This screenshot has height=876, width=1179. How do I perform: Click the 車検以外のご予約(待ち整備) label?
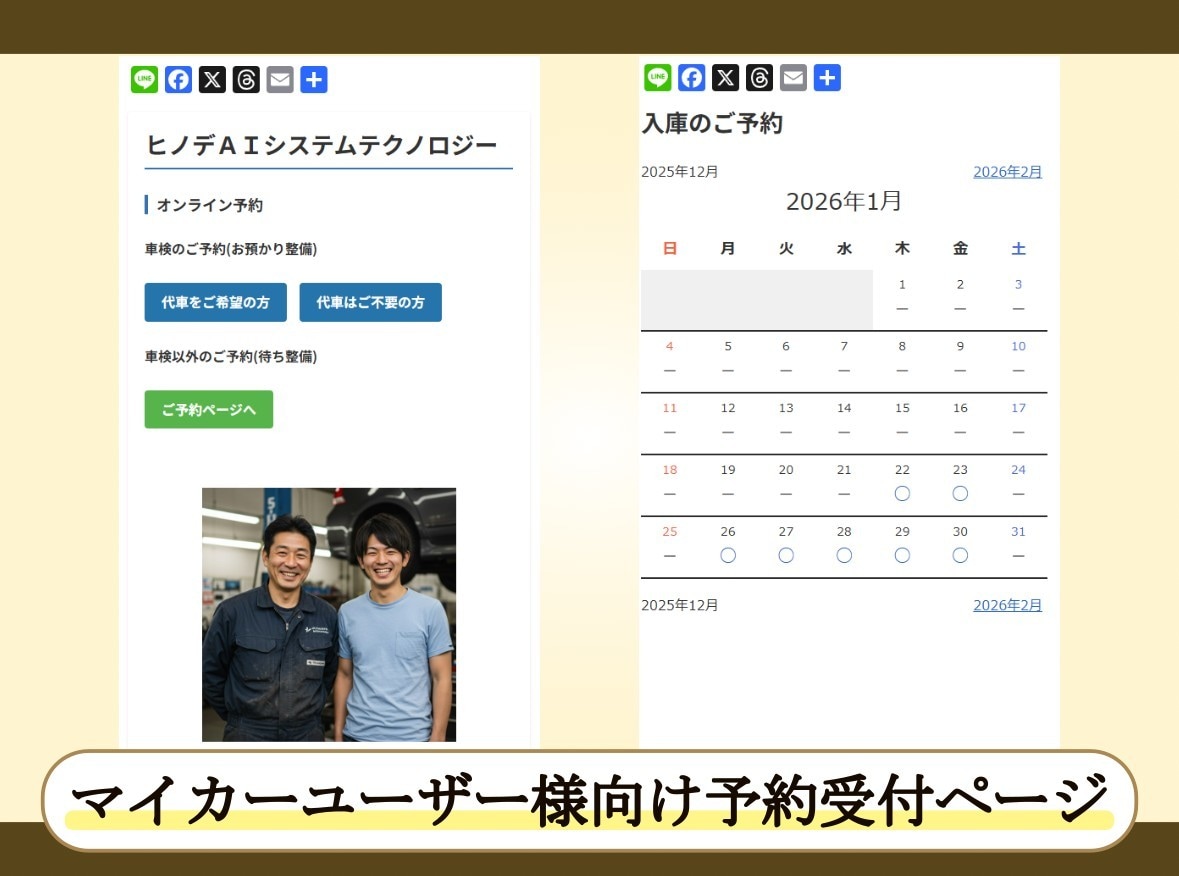231,356
